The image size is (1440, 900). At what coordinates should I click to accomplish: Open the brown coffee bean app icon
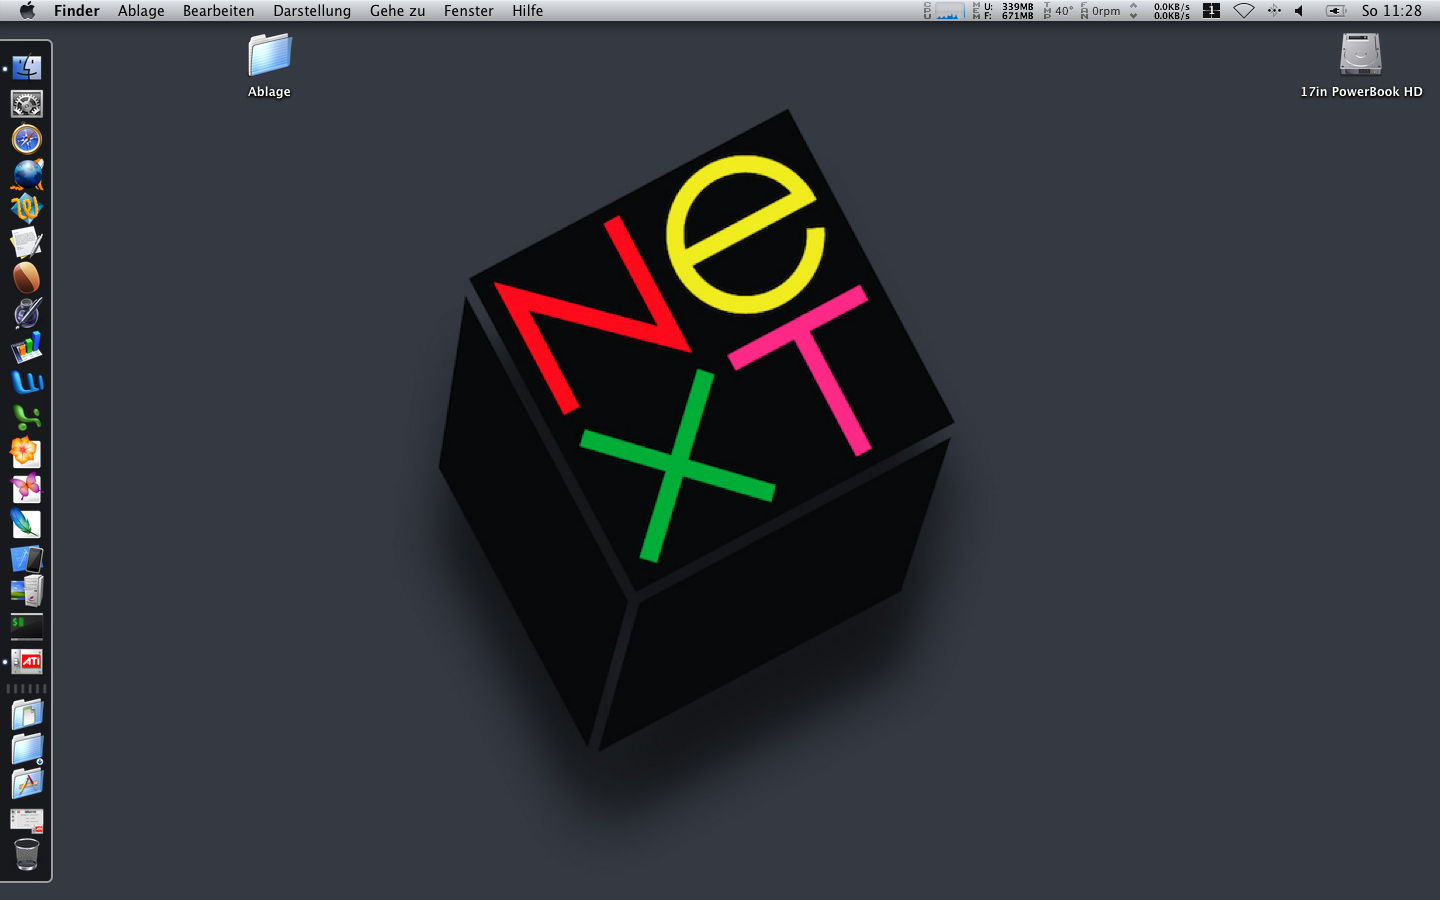point(27,278)
